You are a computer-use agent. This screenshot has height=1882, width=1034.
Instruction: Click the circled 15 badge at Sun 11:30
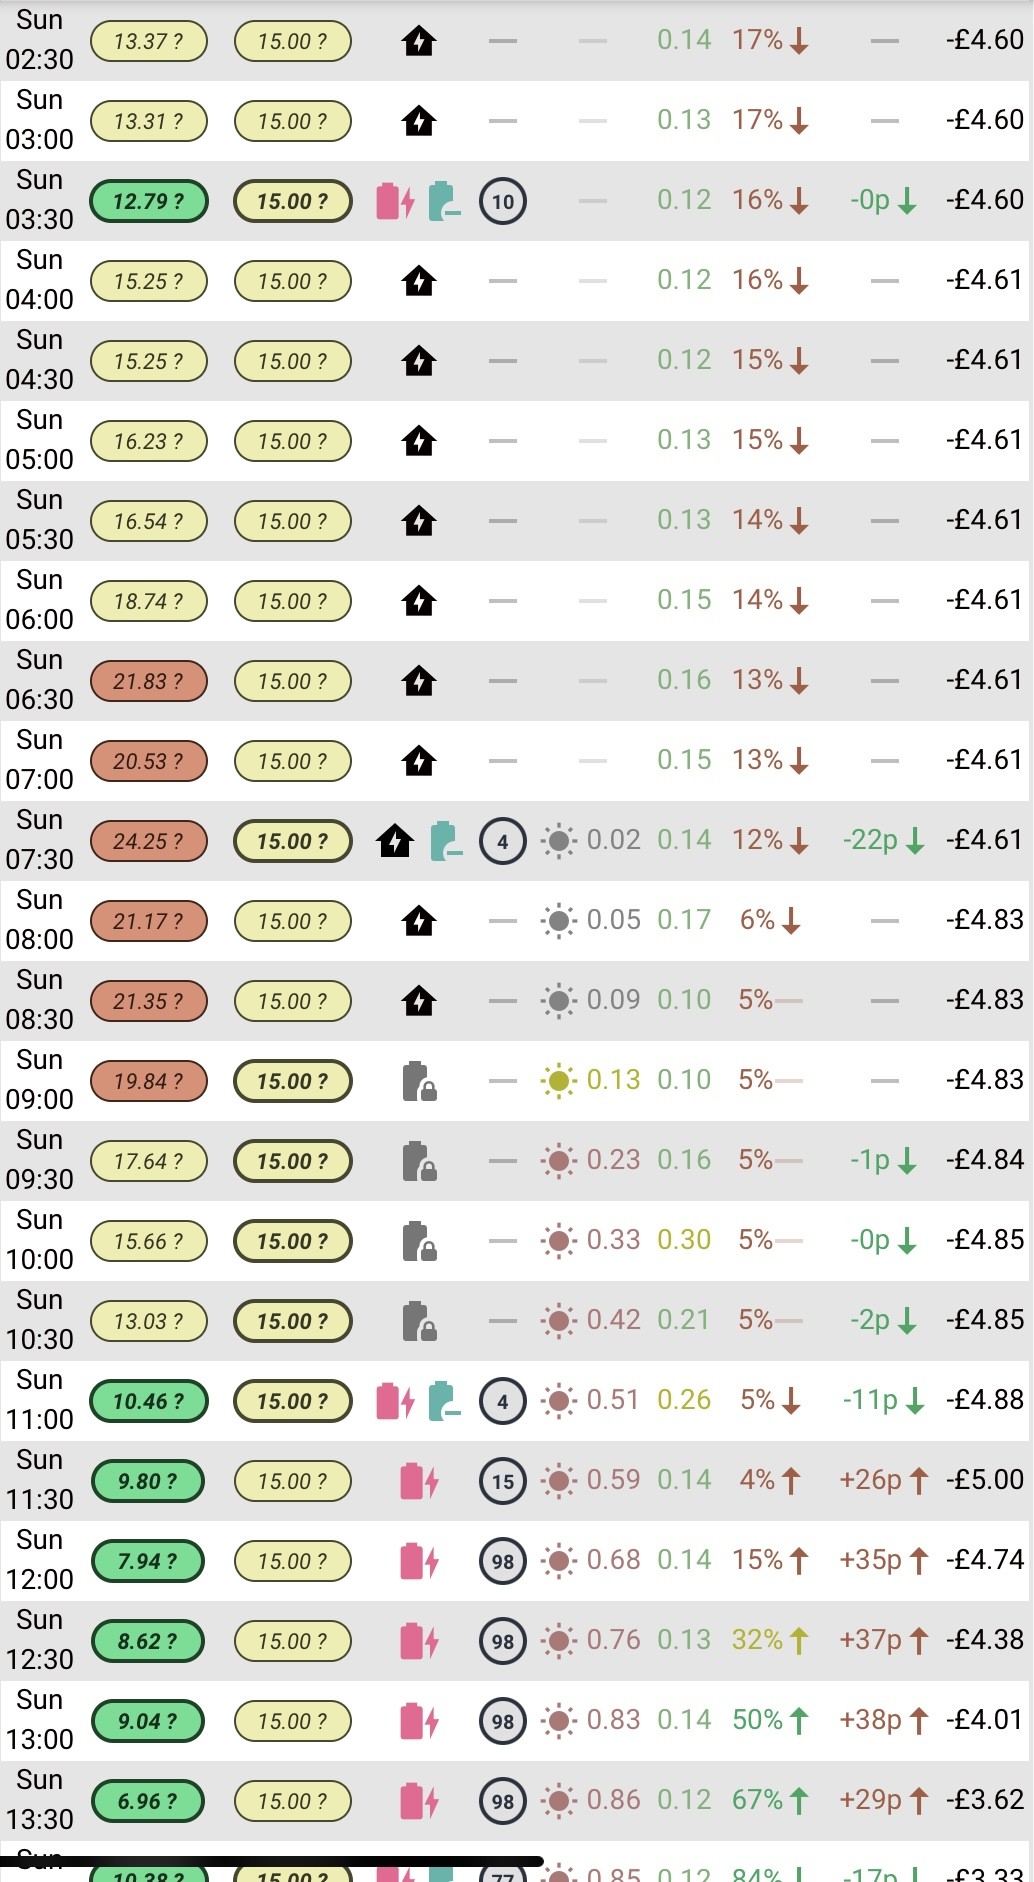[x=503, y=1481]
